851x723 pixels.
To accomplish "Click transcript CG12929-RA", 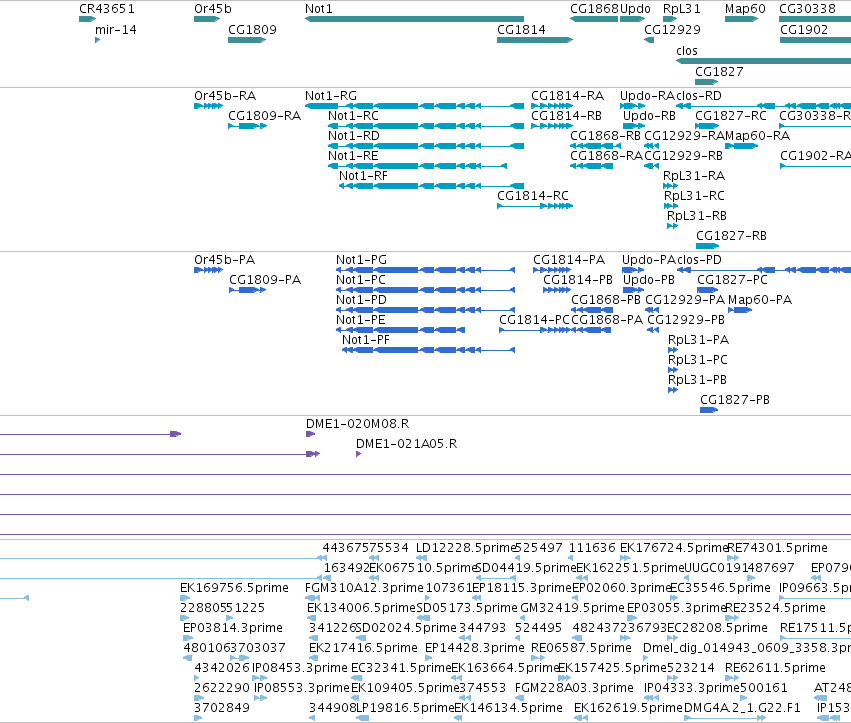I will 652,146.
